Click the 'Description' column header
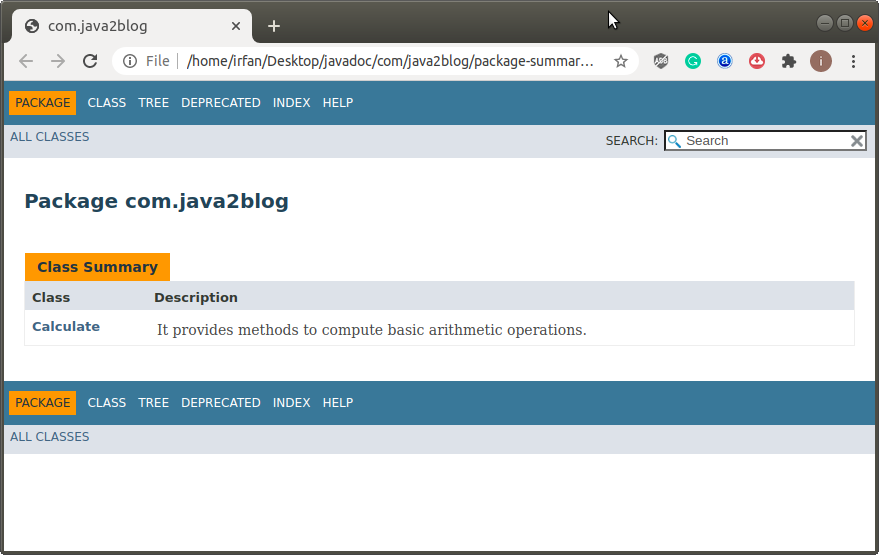This screenshot has height=555, width=879. [196, 297]
